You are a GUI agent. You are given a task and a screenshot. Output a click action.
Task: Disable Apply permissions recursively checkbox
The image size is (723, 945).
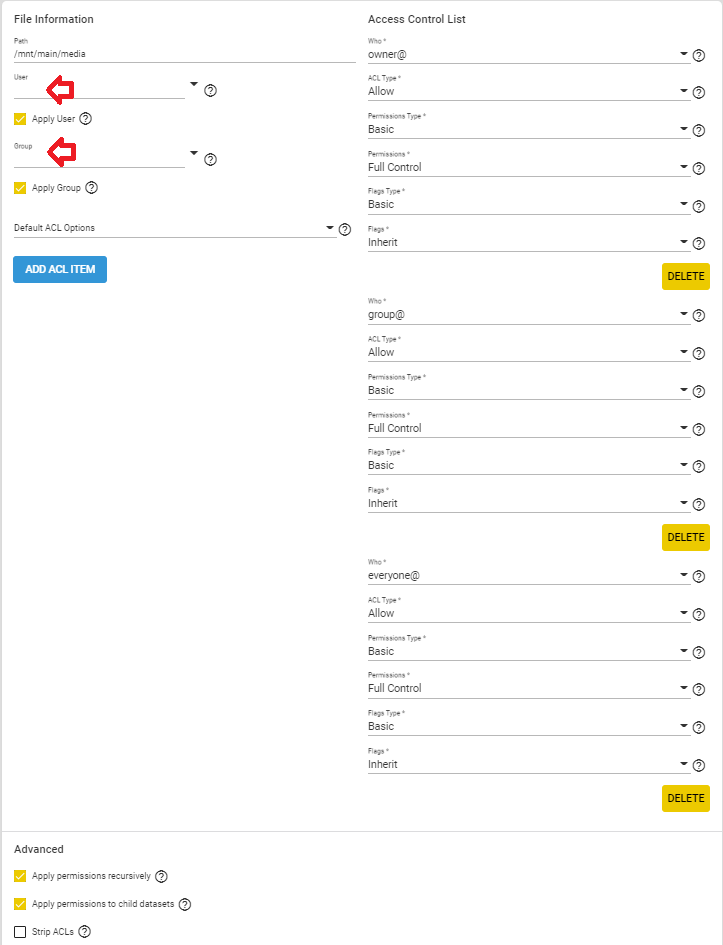click(20, 876)
